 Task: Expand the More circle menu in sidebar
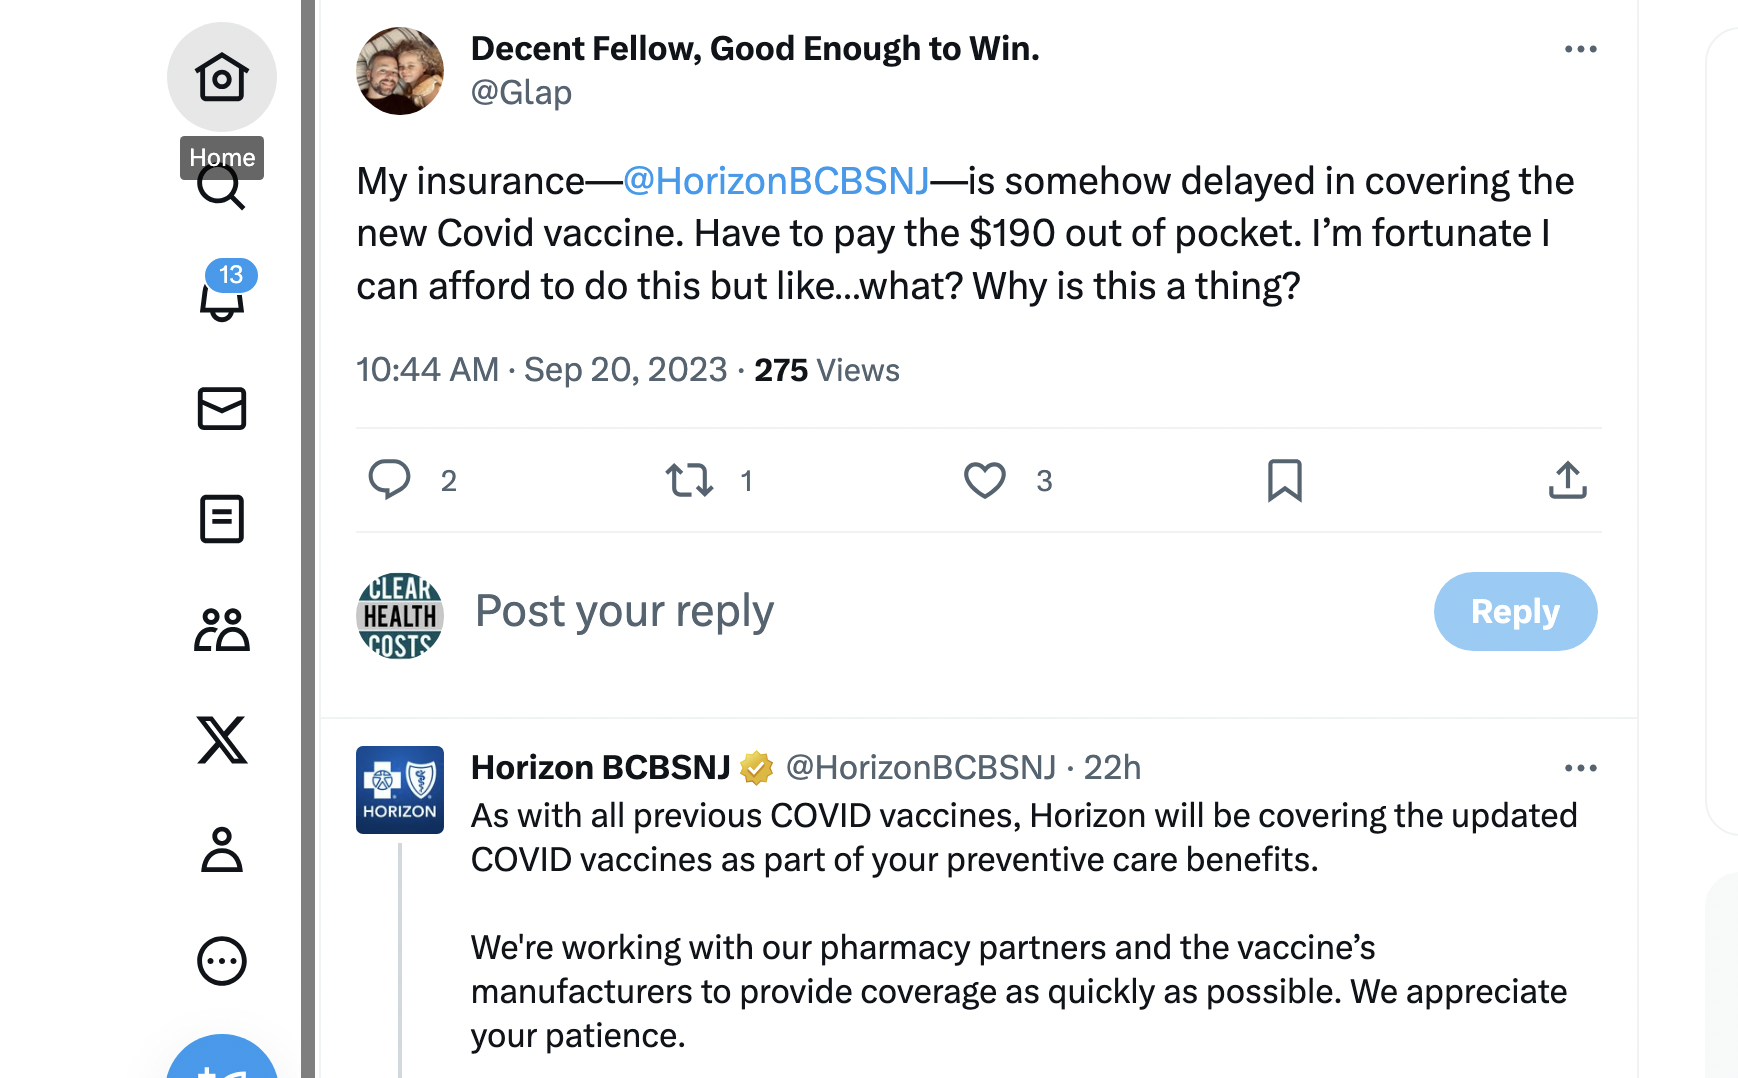[222, 961]
